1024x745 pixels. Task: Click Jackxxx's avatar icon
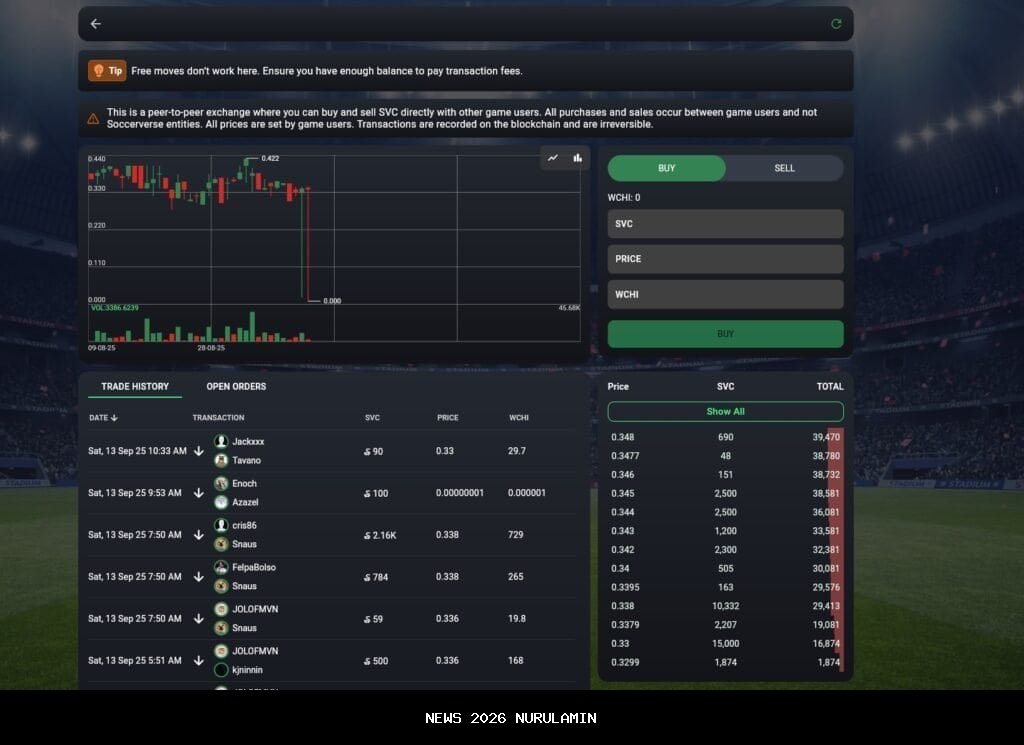[221, 441]
